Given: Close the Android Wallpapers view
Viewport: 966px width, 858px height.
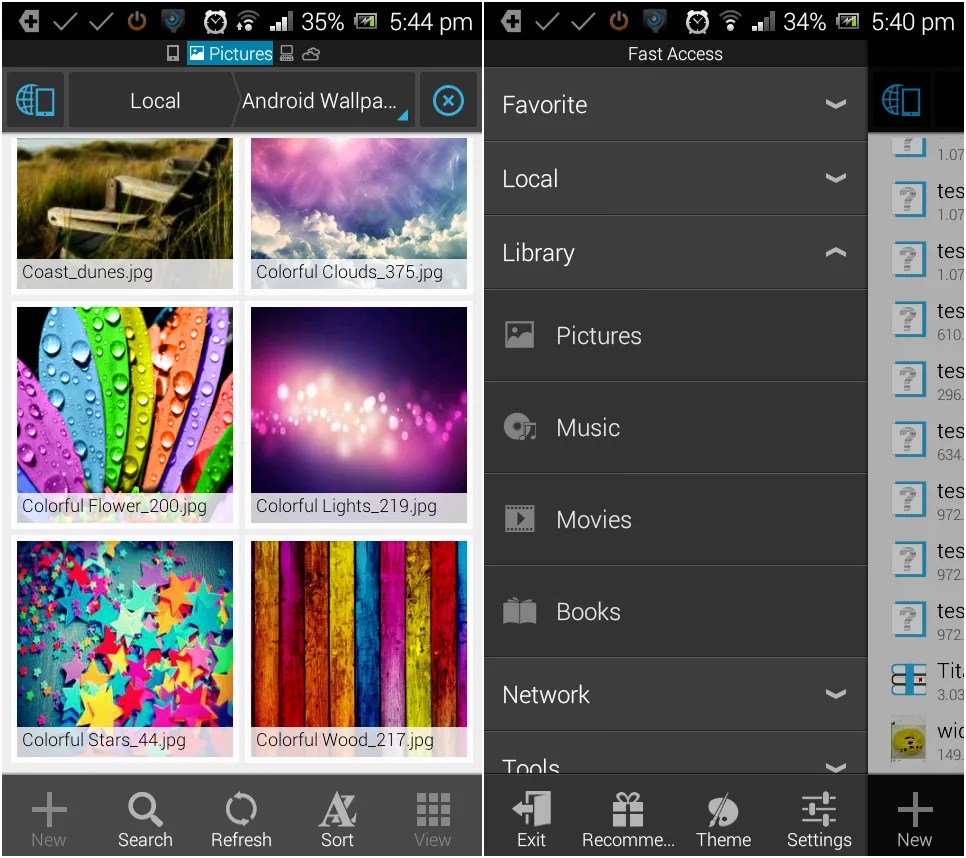Looking at the screenshot, I should point(448,100).
